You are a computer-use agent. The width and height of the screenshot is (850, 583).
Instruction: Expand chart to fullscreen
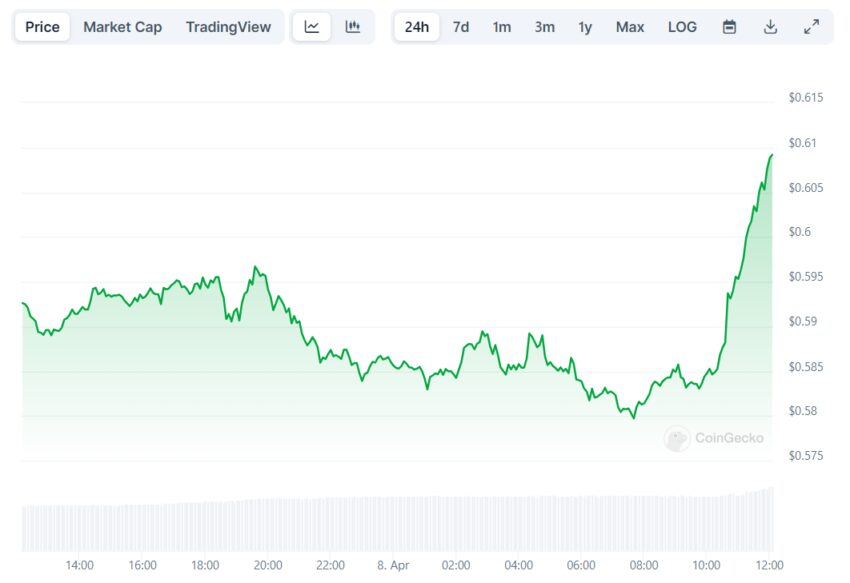pos(812,27)
